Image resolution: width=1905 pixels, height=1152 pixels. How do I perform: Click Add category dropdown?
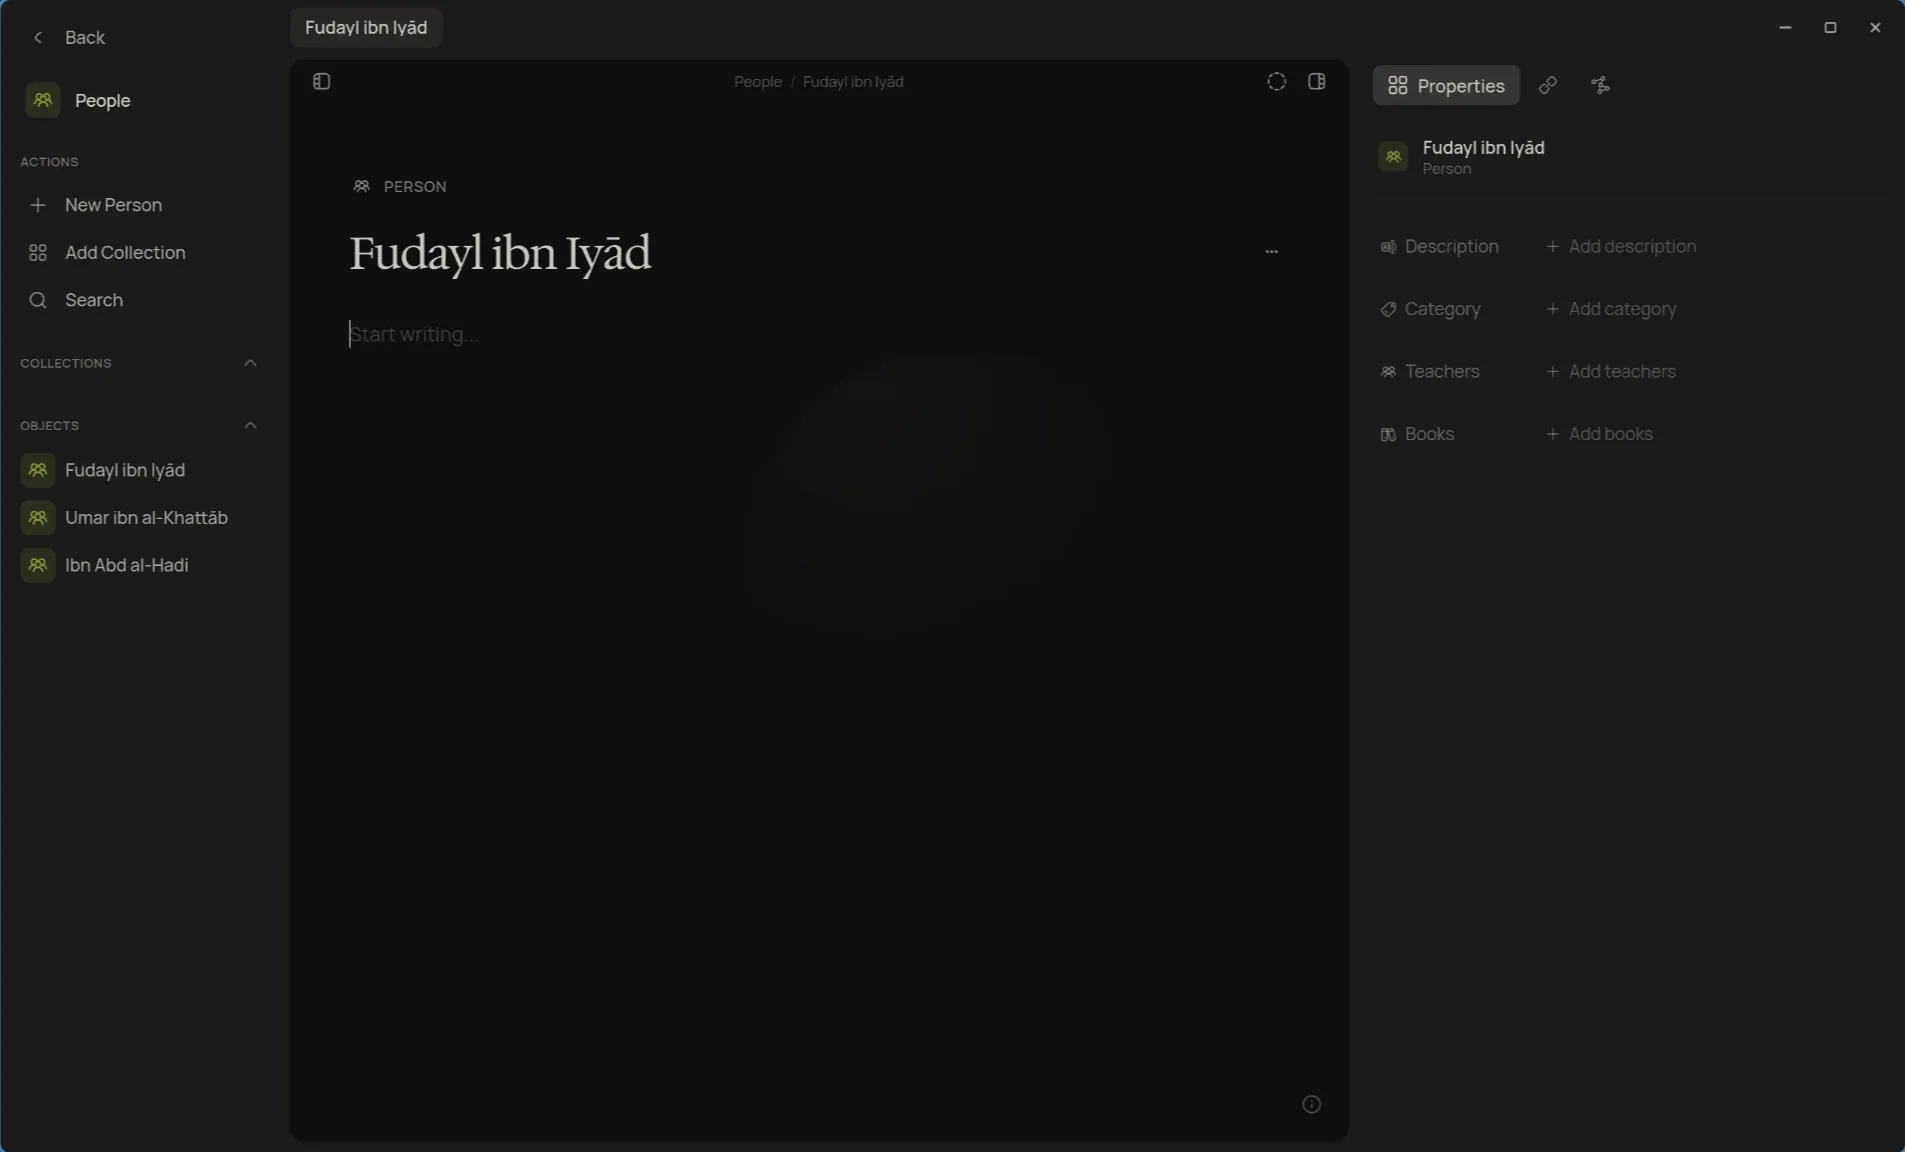(1611, 309)
